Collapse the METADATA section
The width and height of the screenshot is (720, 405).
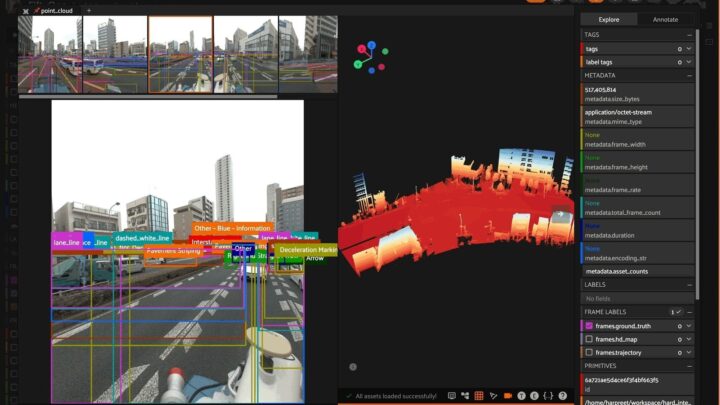[689, 75]
